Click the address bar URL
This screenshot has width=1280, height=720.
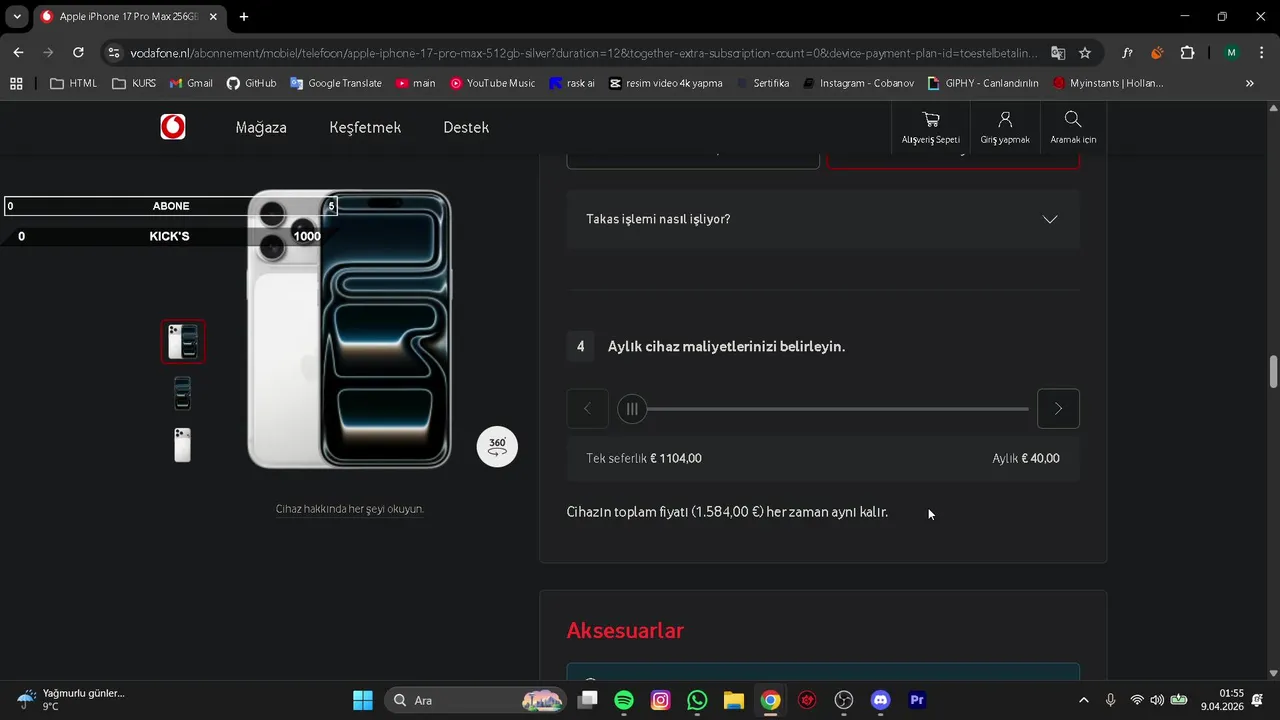pyautogui.click(x=584, y=52)
